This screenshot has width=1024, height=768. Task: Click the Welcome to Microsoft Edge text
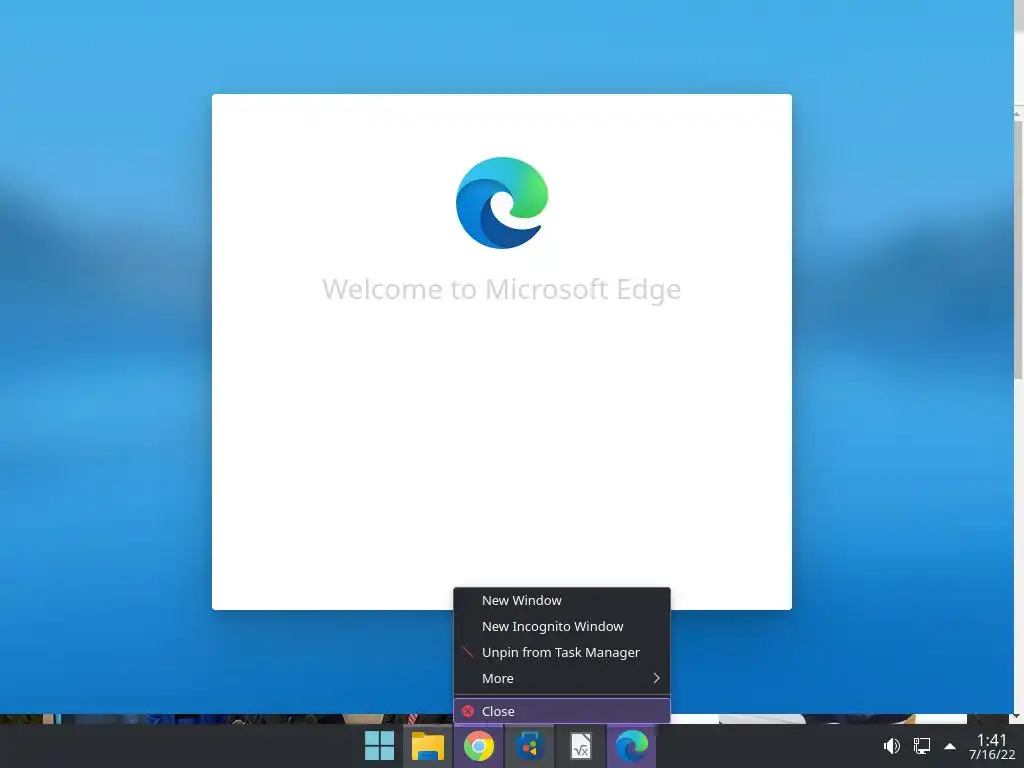(502, 289)
